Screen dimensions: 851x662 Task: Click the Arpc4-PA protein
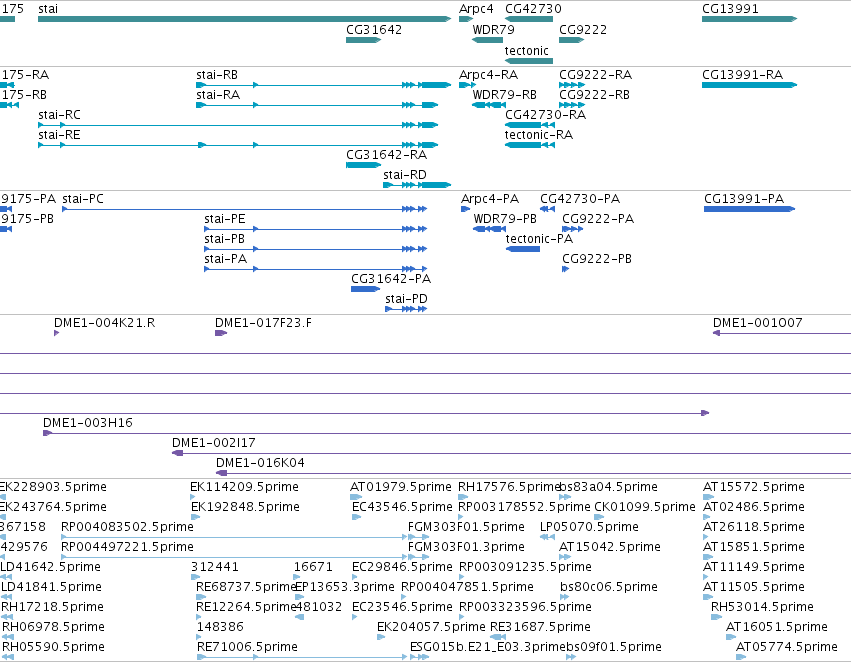tap(466, 209)
